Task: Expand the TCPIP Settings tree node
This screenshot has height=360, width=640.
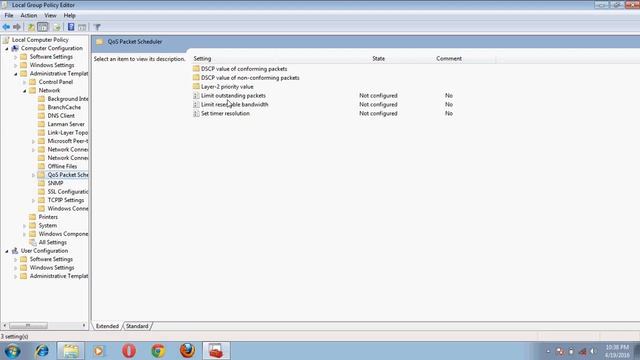Action: pyautogui.click(x=33, y=200)
